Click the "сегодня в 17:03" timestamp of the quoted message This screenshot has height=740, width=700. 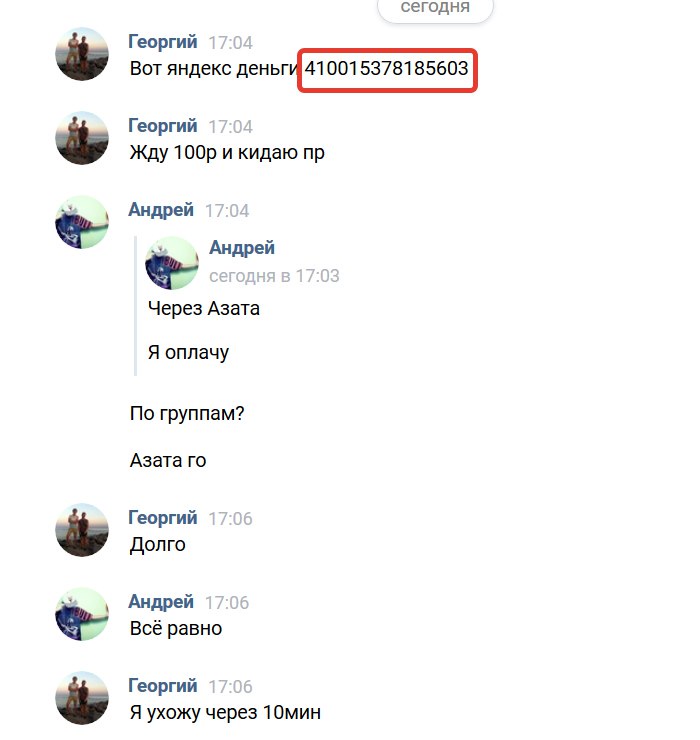[x=274, y=276]
